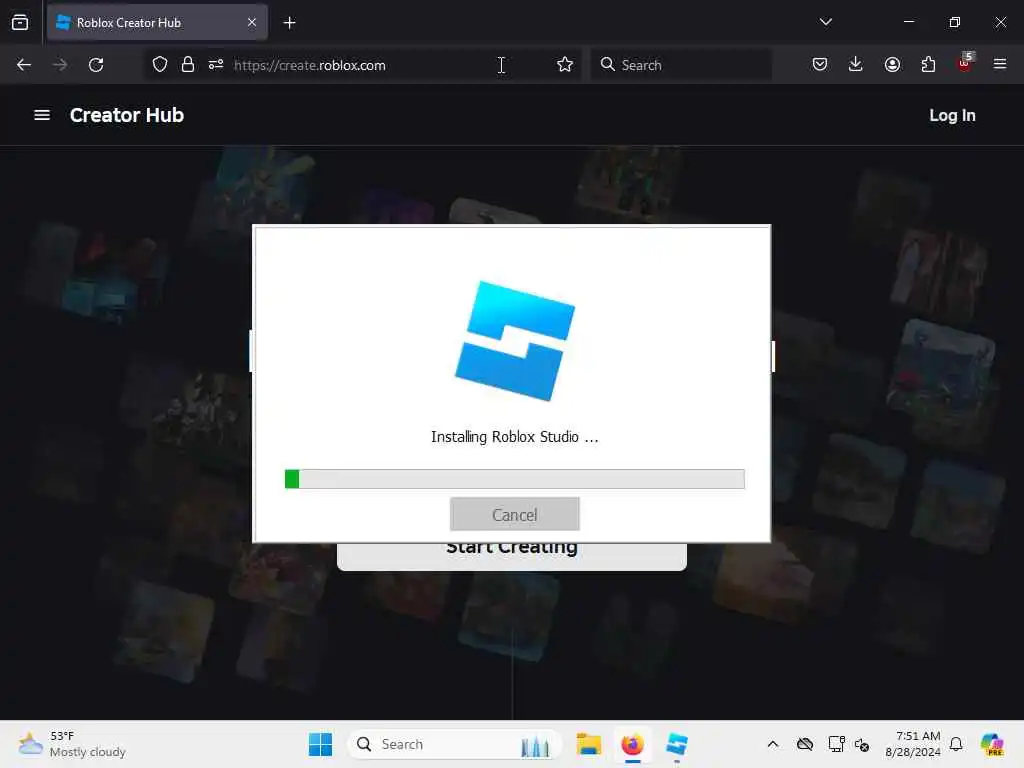
Task: Open the weather widget
Action: pyautogui.click(x=72, y=744)
